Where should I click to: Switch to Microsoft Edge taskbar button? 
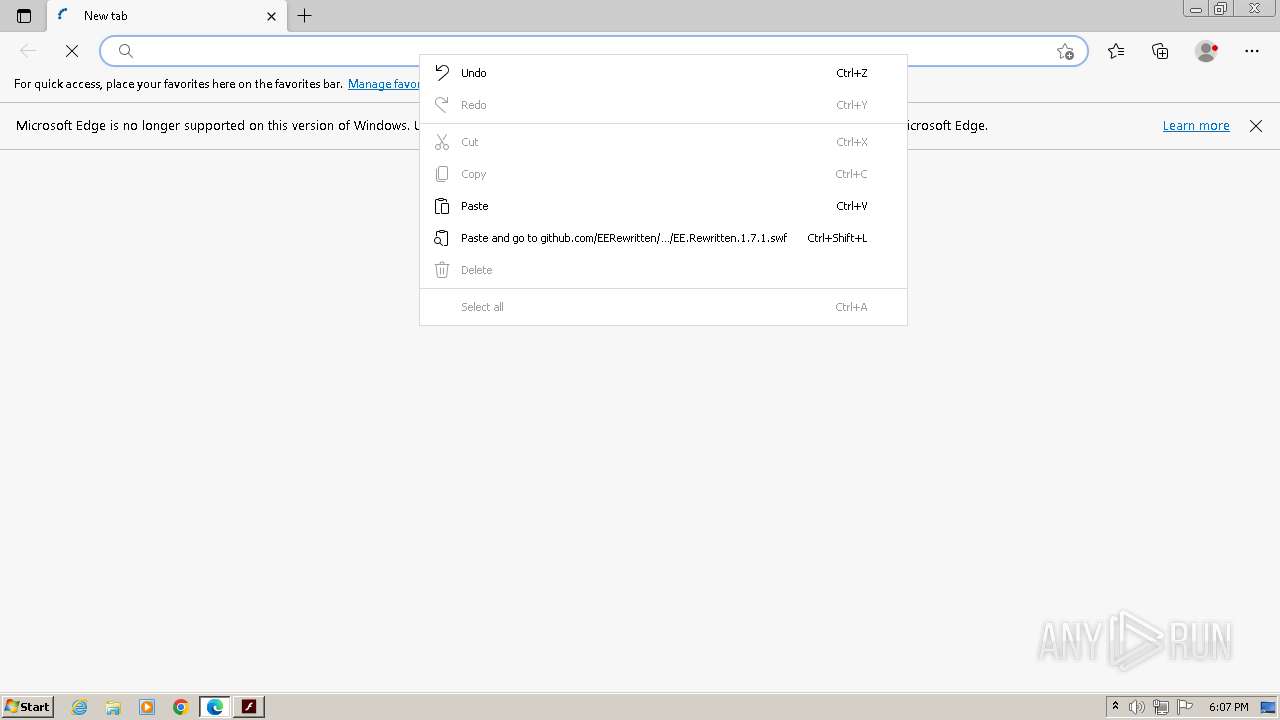click(x=215, y=707)
